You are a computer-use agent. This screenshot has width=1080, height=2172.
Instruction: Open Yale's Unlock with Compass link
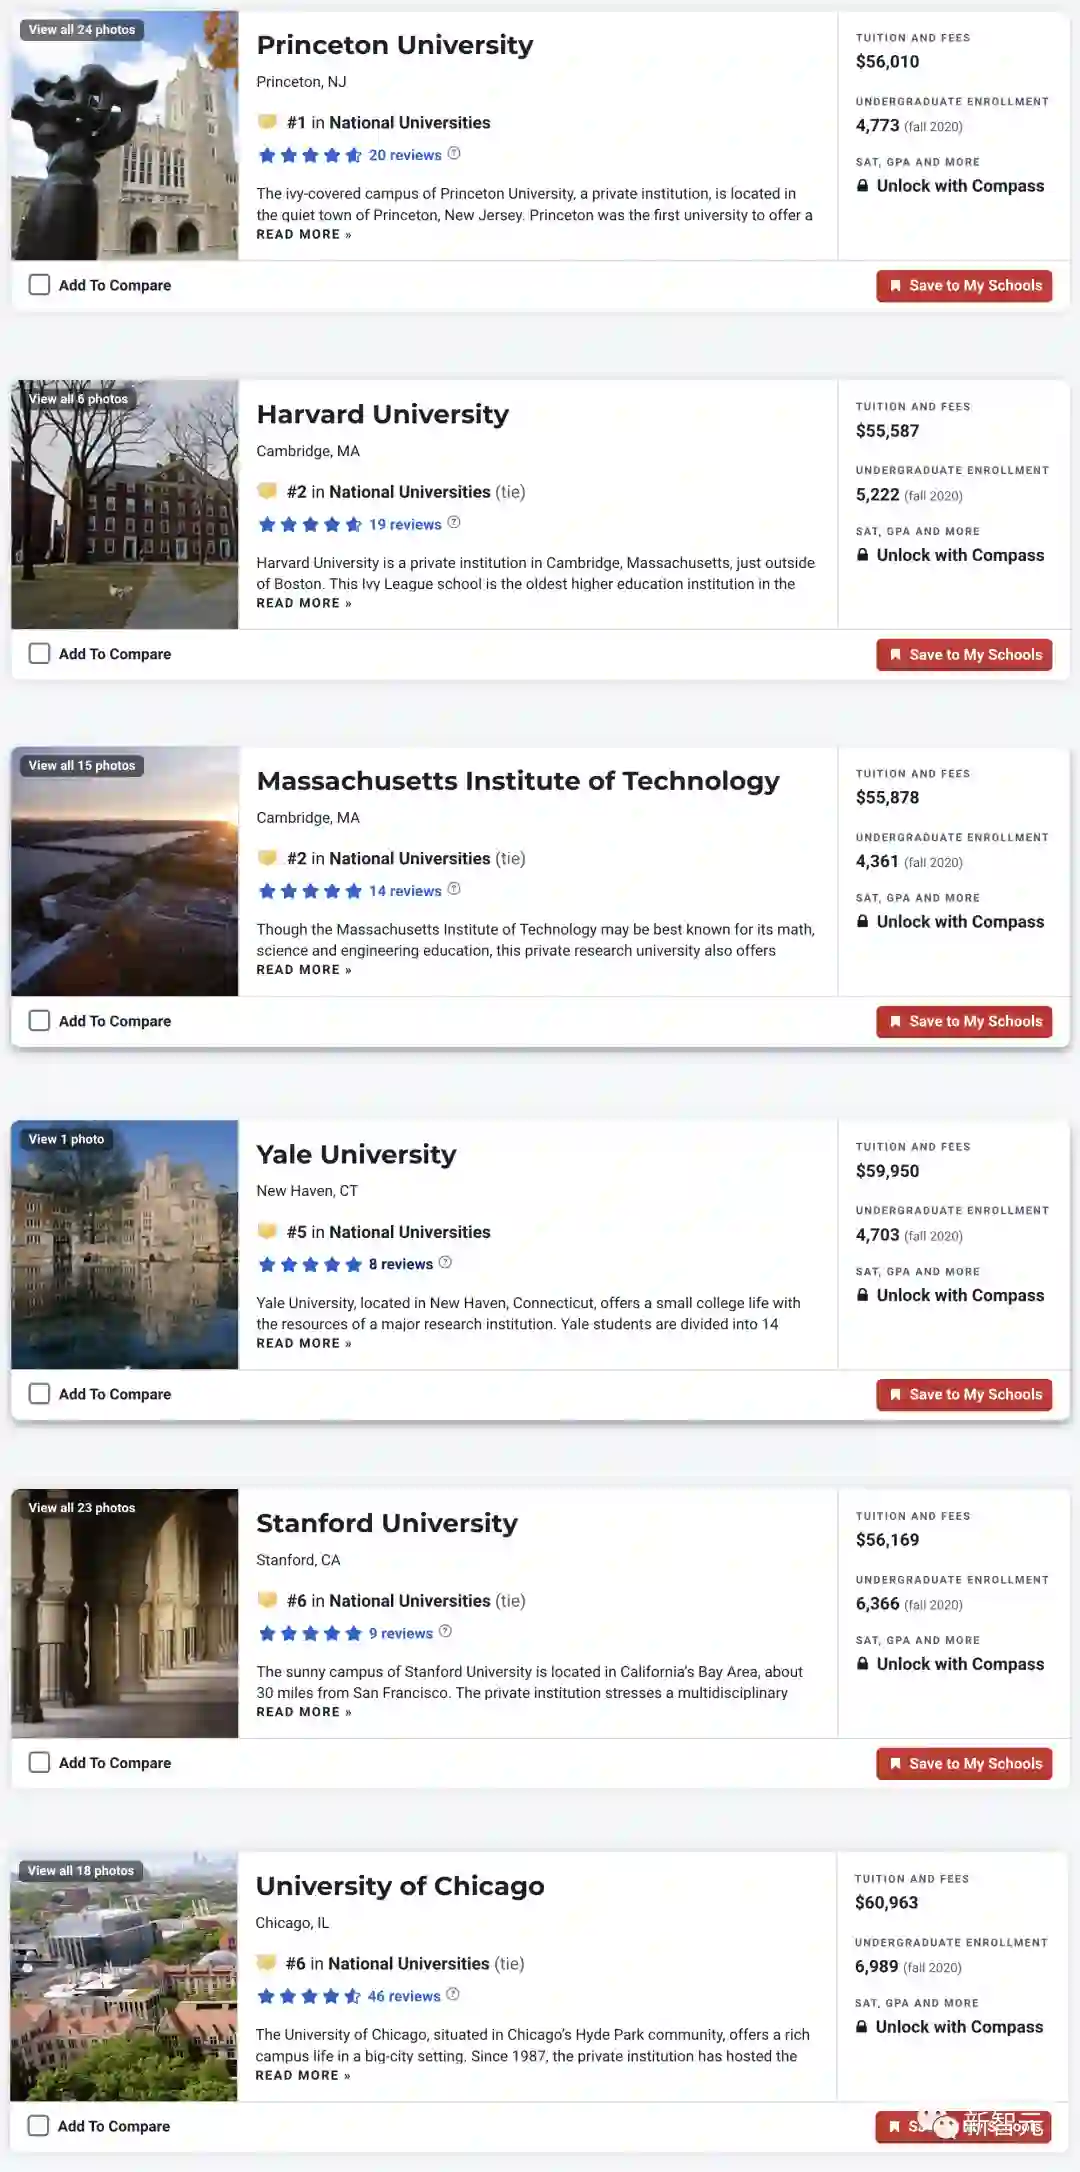click(960, 1295)
